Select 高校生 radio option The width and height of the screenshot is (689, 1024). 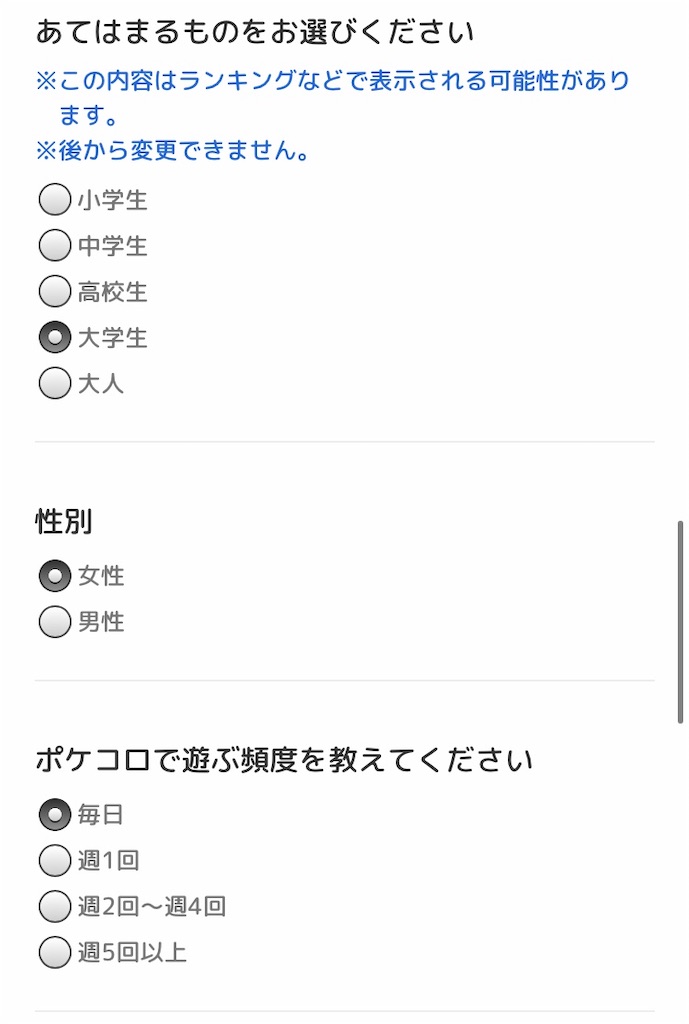pos(55,291)
